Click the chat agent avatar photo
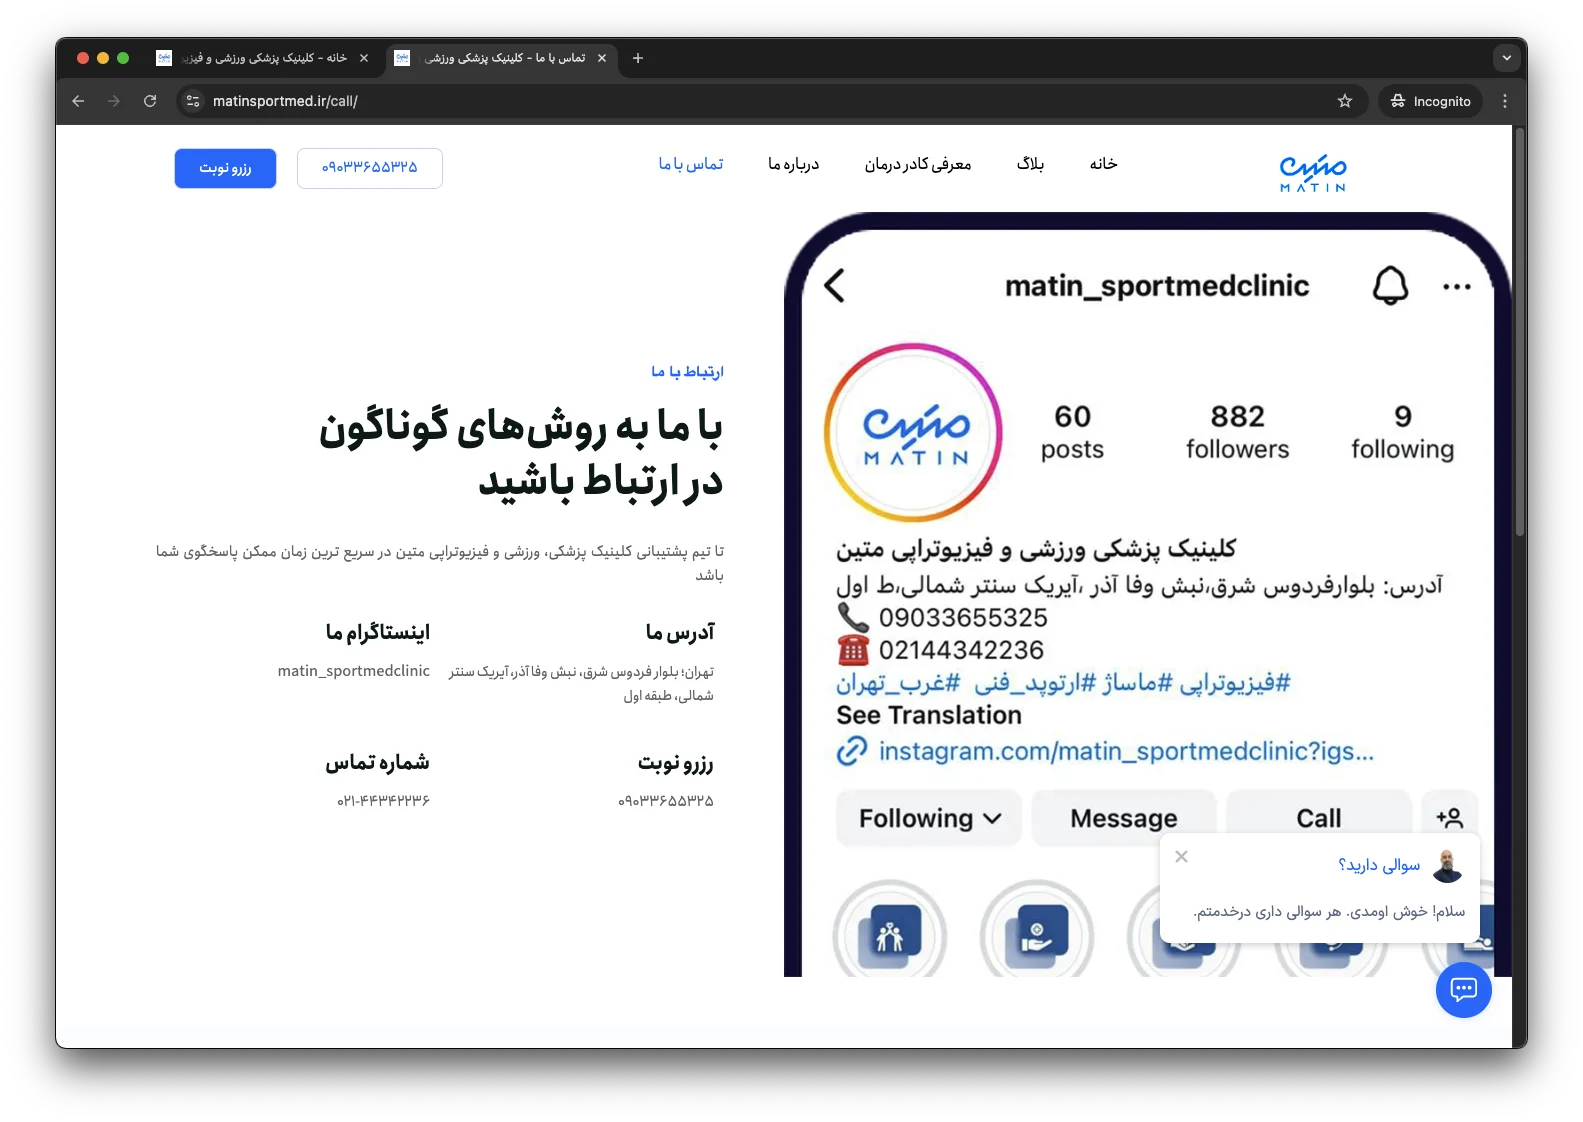 (1447, 866)
